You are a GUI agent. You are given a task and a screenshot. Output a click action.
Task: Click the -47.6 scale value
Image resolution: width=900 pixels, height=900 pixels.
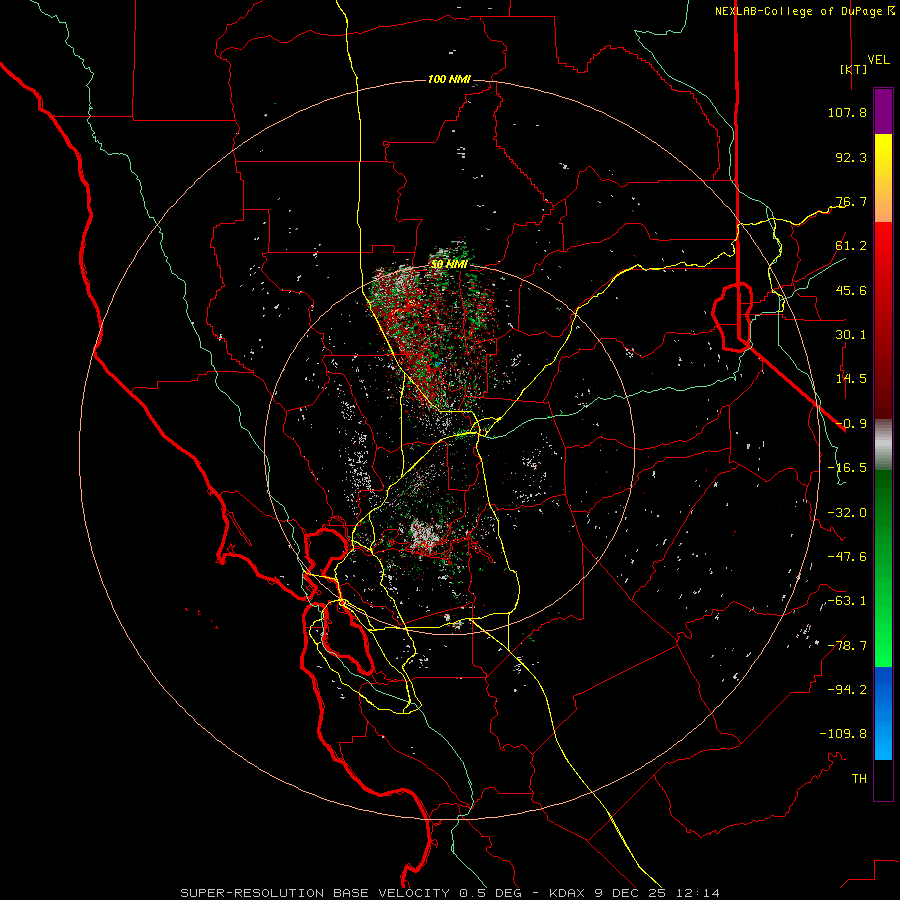(x=847, y=557)
